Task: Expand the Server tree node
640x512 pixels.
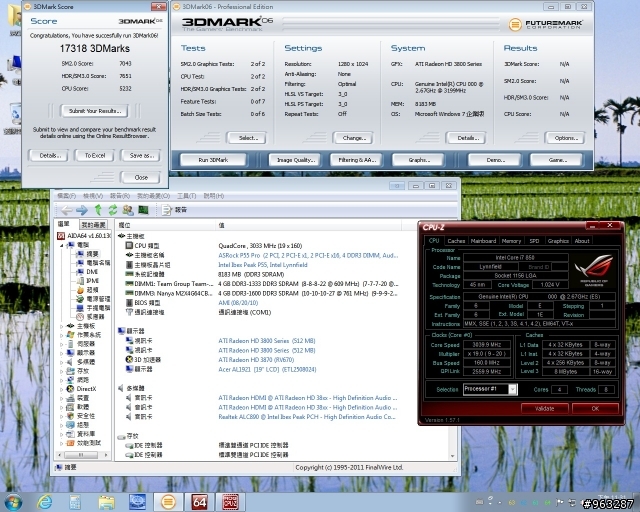Action: click(62, 344)
